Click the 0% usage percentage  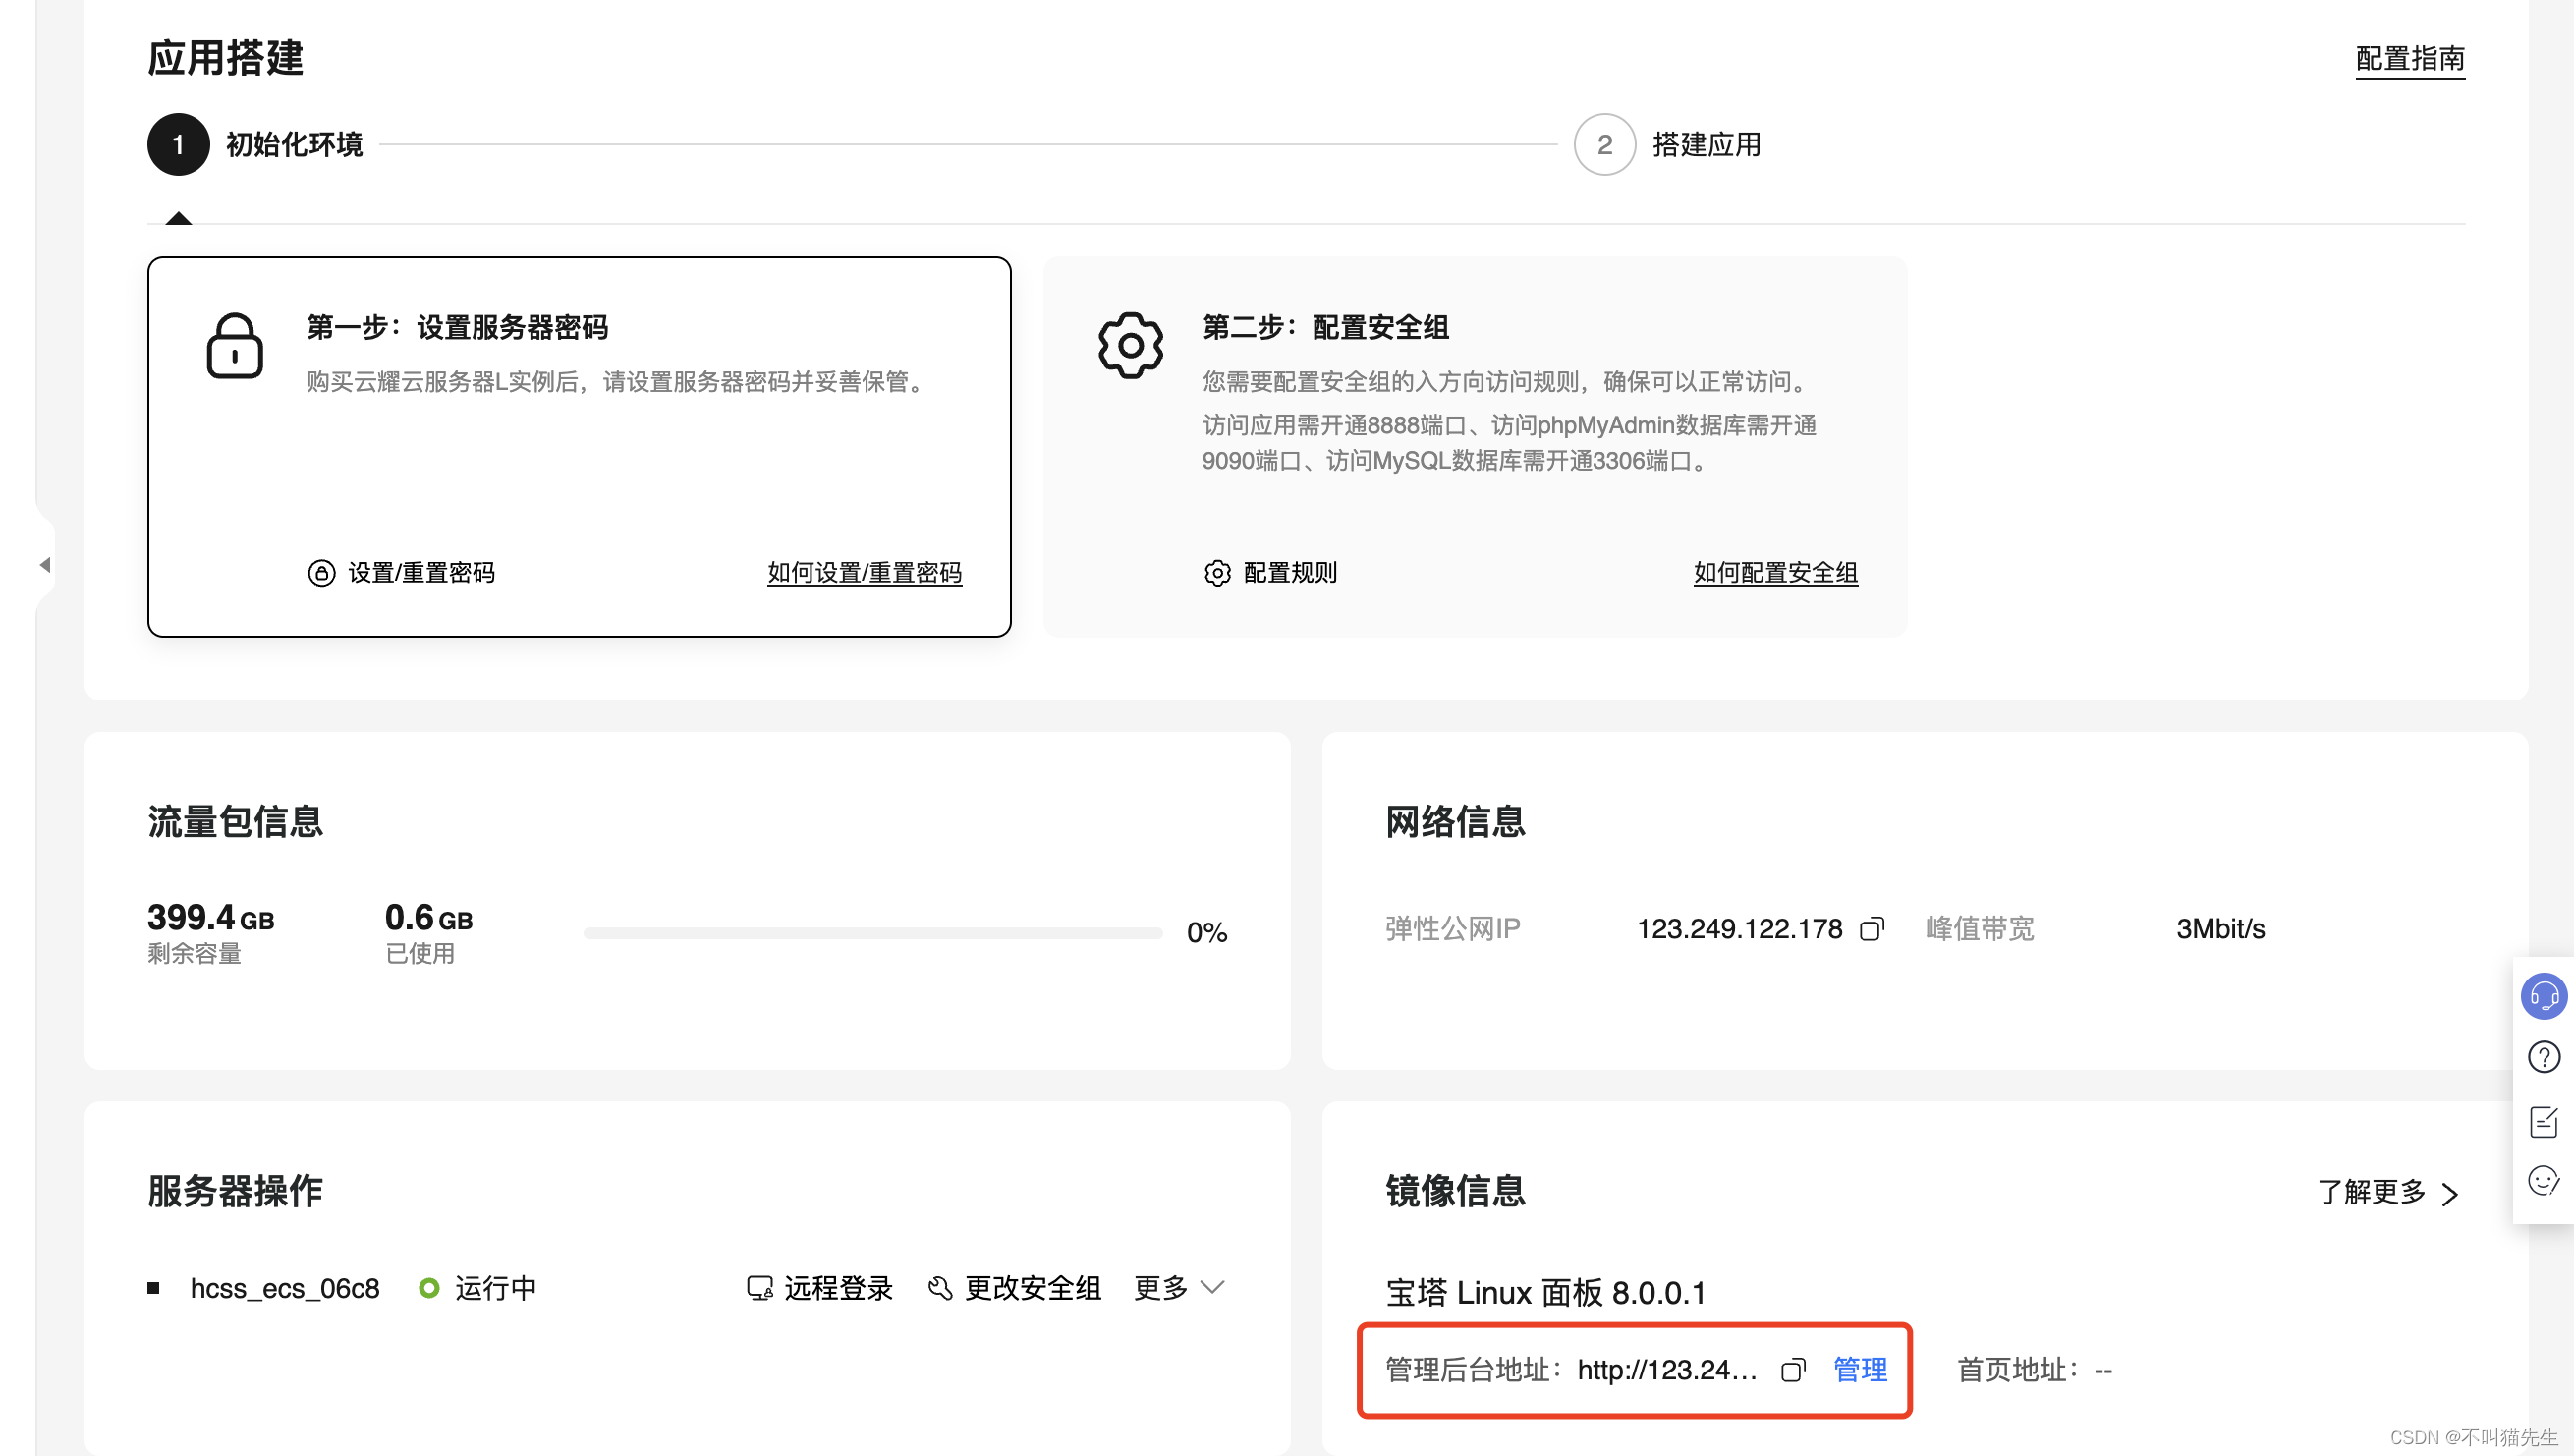(x=1207, y=933)
